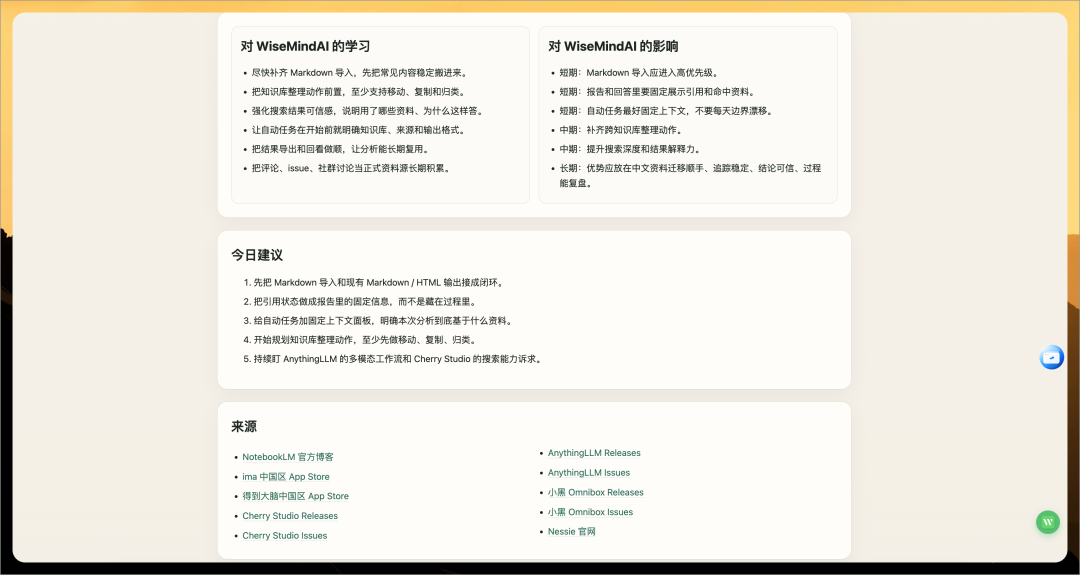Open the Nessie 官网 link
Viewport: 1080px width, 575px height.
(572, 532)
